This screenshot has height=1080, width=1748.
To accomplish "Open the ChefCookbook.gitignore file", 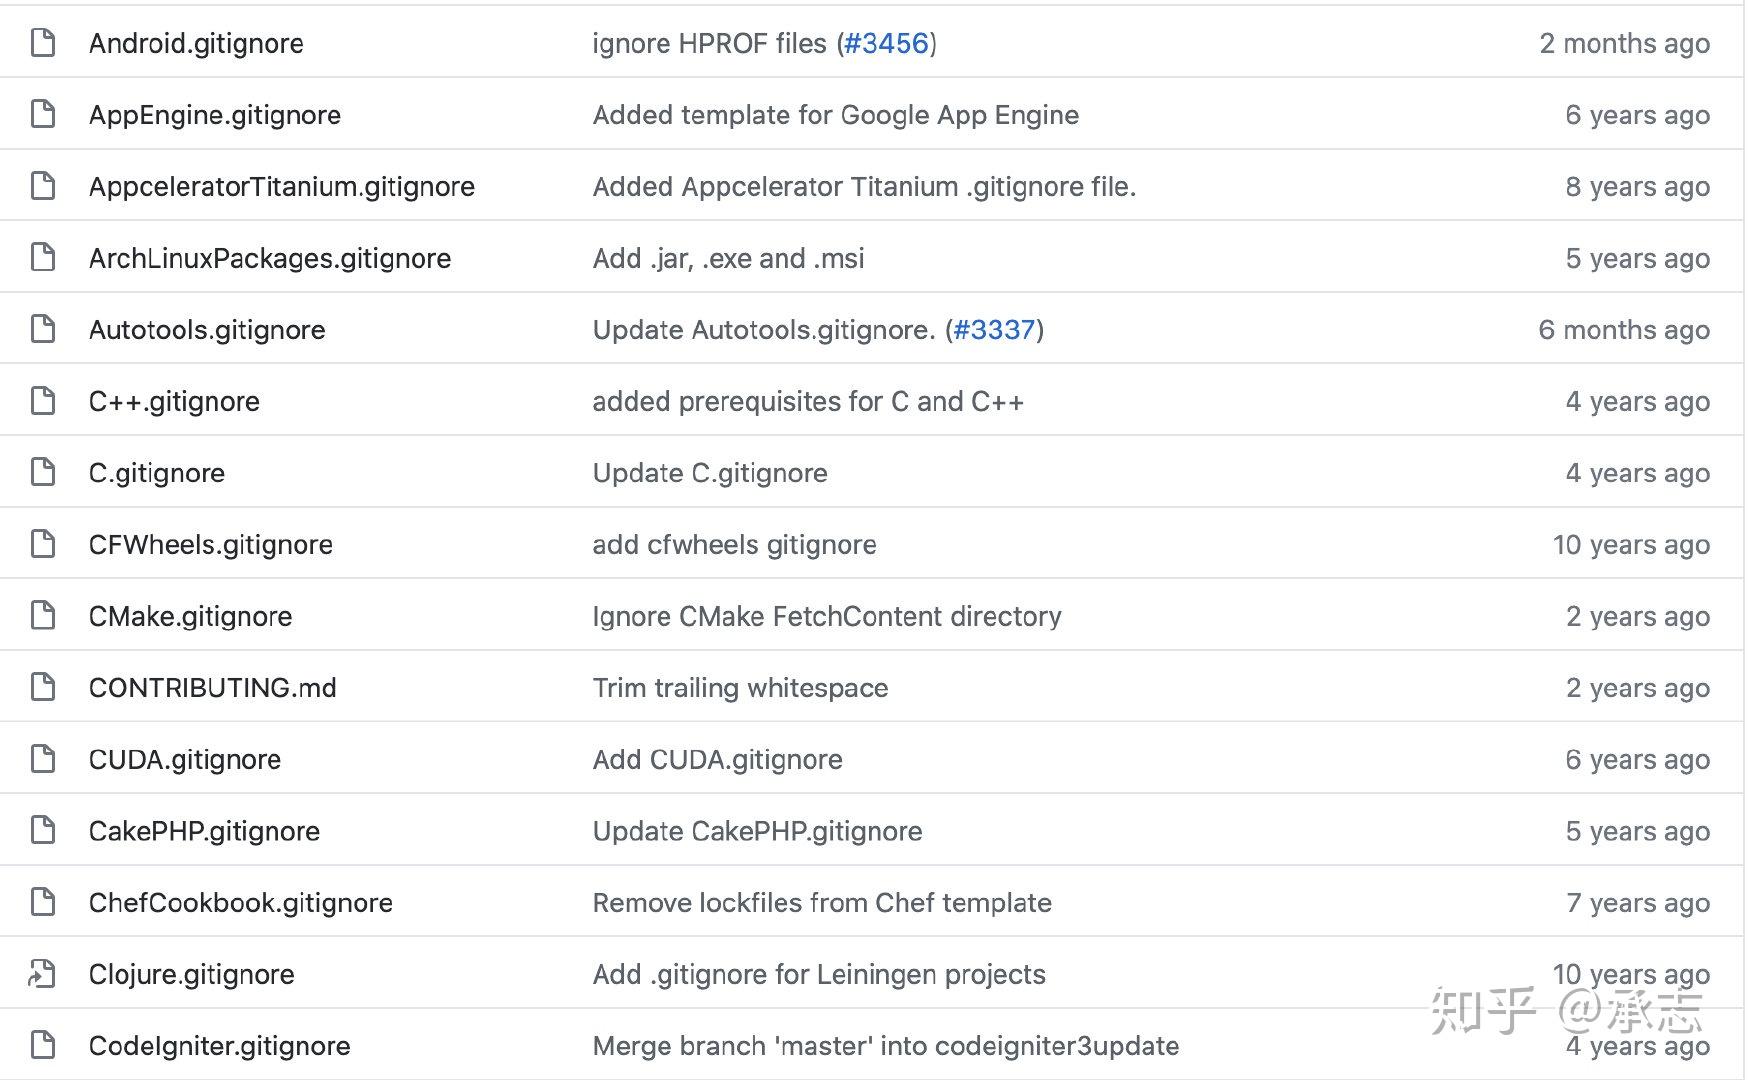I will (240, 903).
